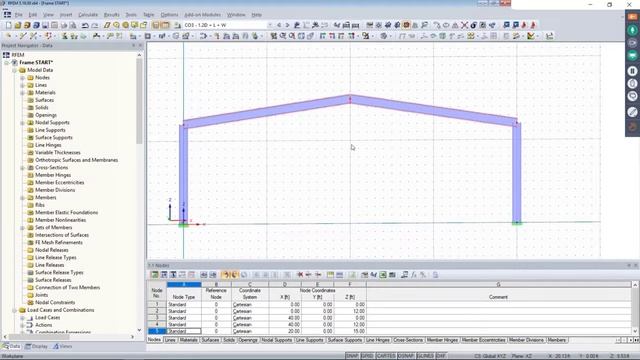The image size is (640, 360).
Task: Expand the Materials folder in navigator
Action: tap(23, 93)
